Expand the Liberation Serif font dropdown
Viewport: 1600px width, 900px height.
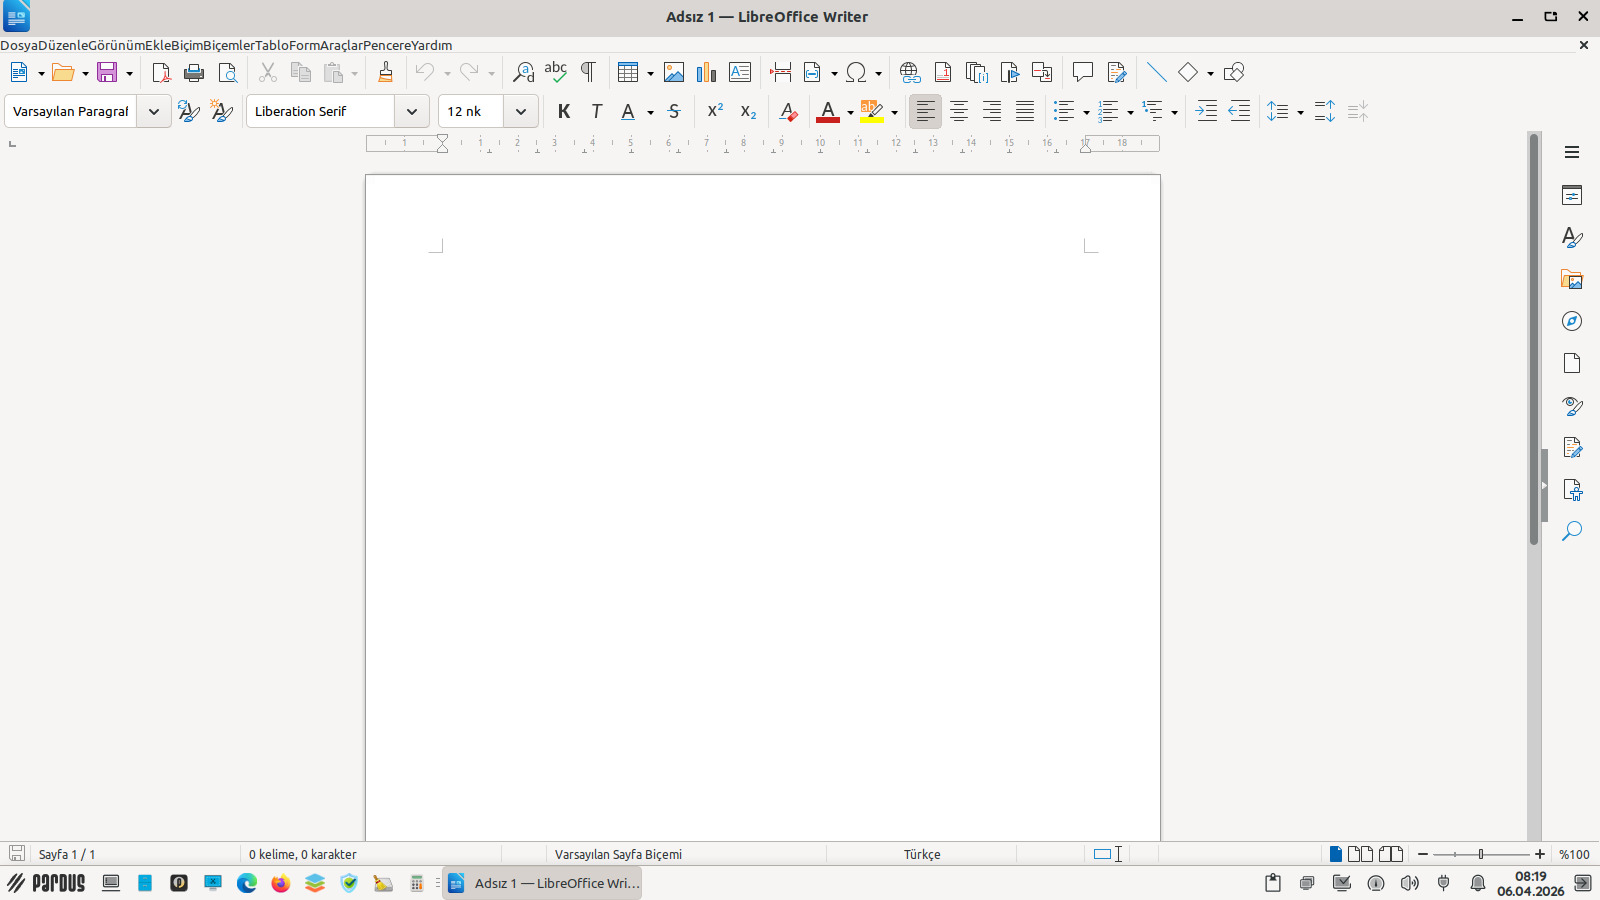pos(411,111)
